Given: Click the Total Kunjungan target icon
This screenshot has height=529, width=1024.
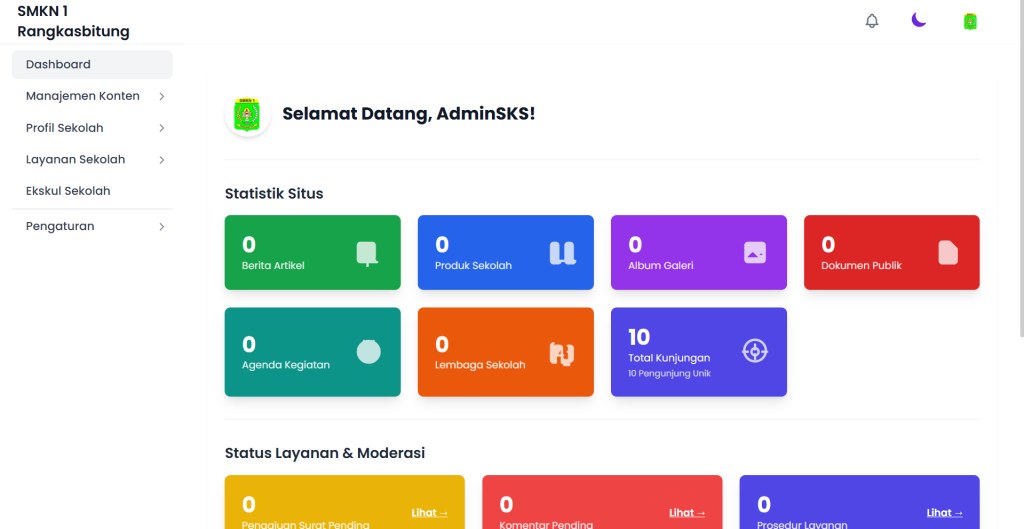Looking at the screenshot, I should (x=755, y=351).
